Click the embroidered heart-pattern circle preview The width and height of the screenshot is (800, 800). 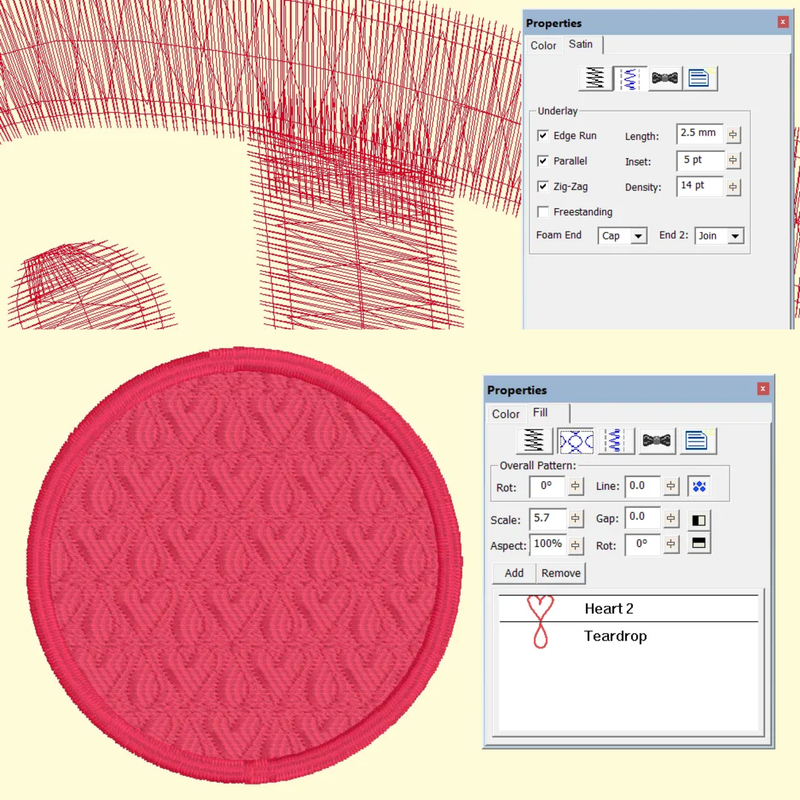click(245, 565)
